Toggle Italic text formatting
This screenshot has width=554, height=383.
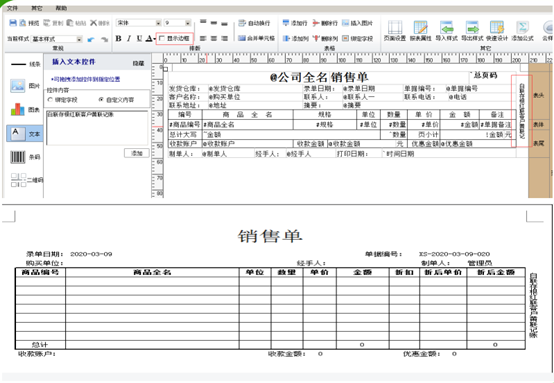129,38
